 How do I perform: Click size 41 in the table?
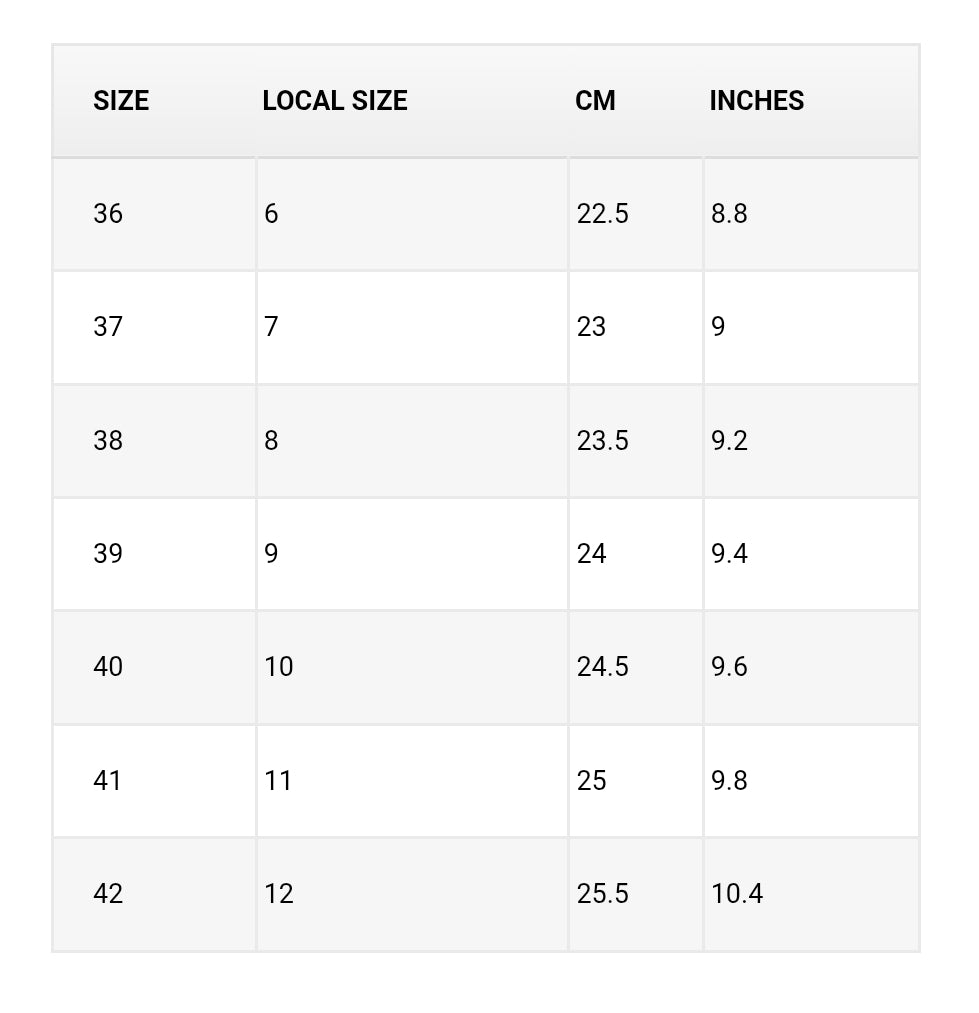coord(108,781)
